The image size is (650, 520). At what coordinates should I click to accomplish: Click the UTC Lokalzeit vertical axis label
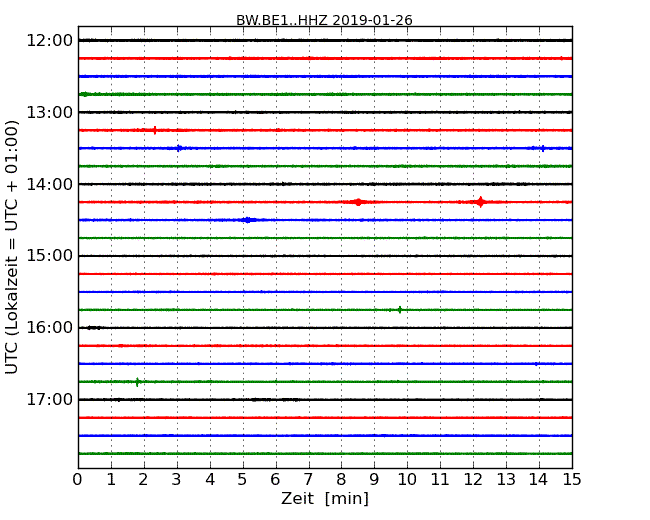[12, 247]
